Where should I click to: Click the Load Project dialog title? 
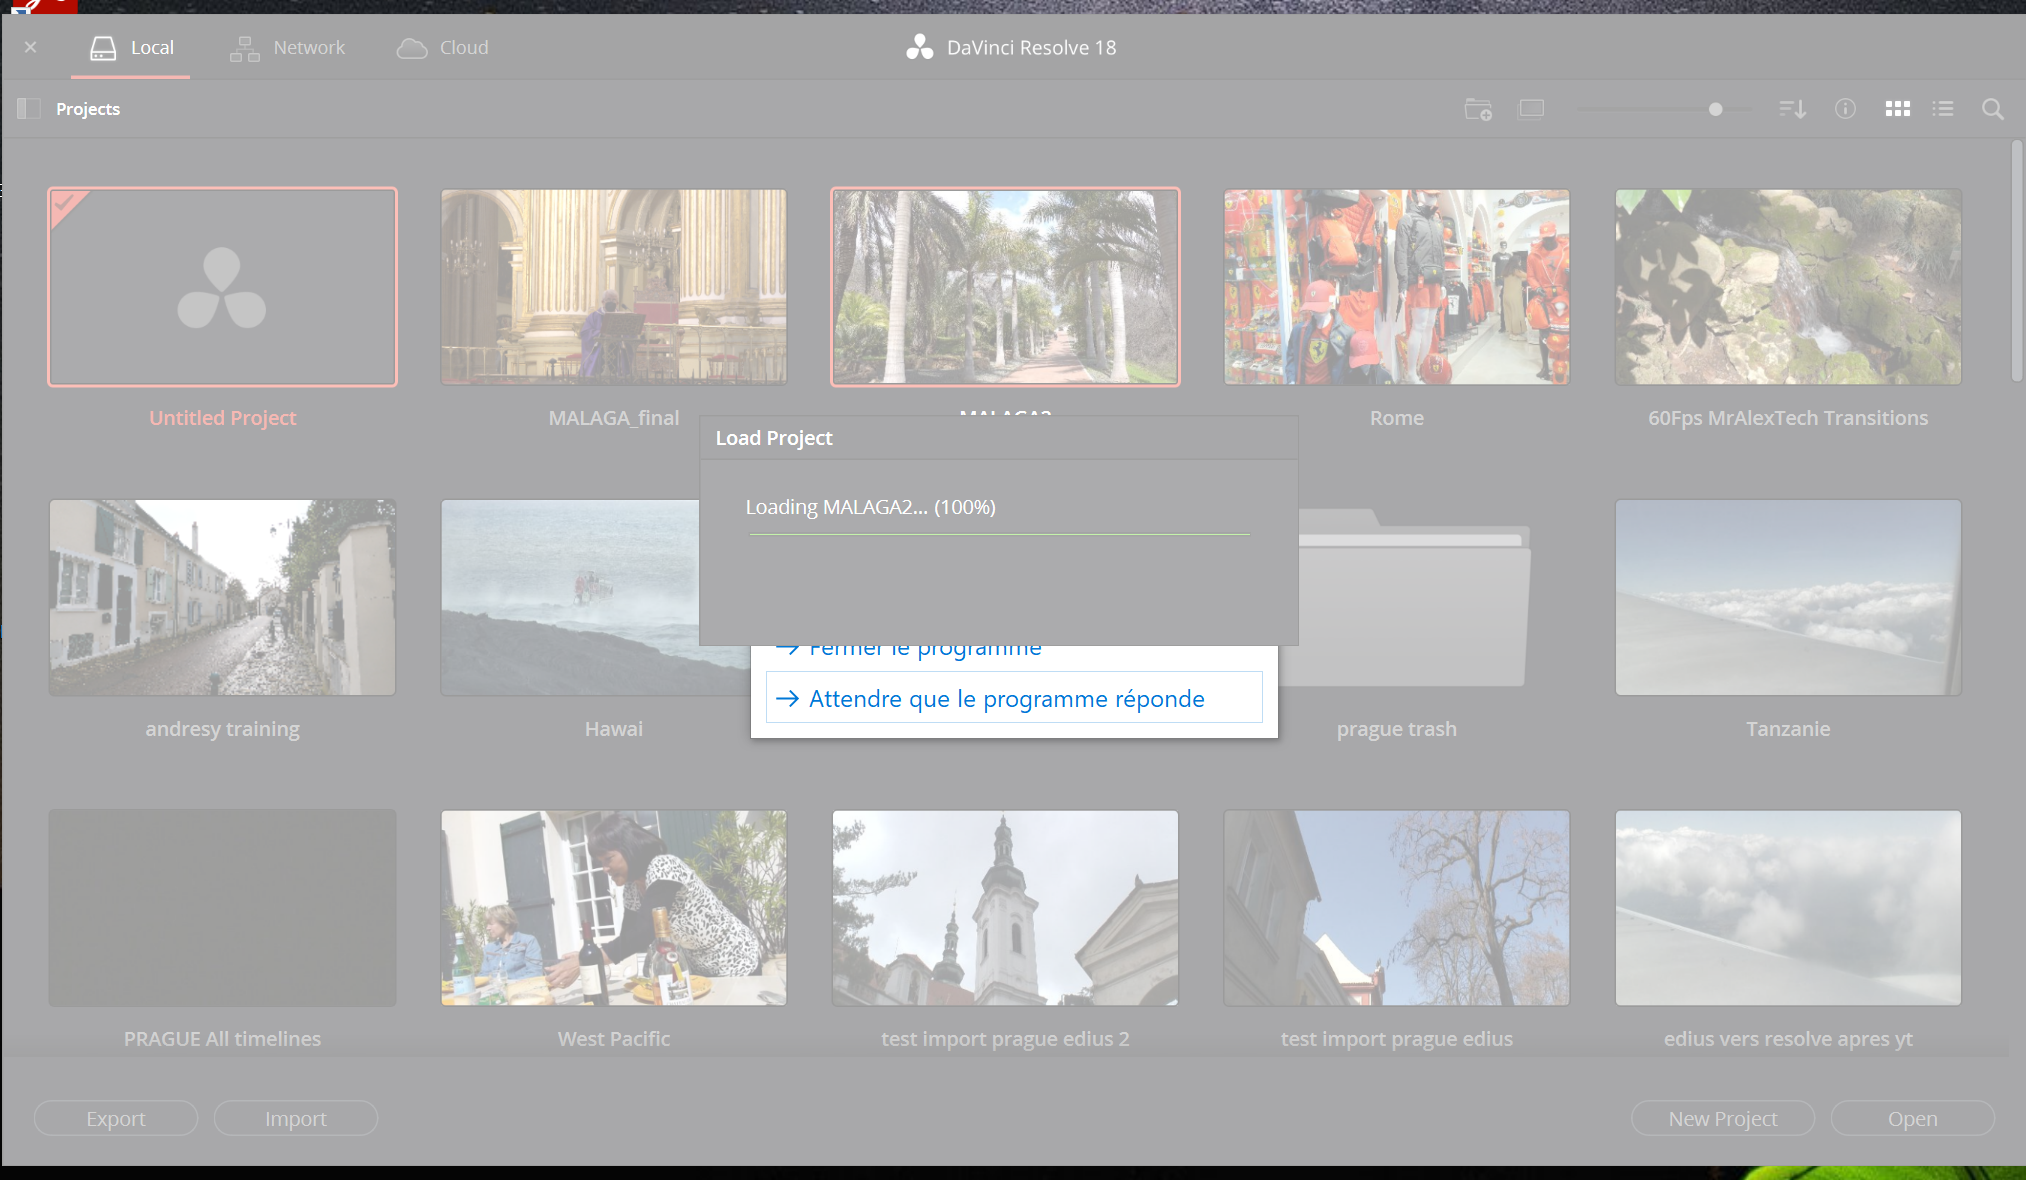[x=774, y=438]
